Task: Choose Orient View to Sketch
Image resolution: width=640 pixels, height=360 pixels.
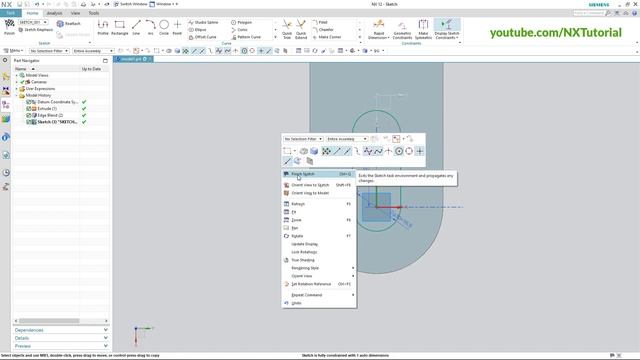Action: 319,185
